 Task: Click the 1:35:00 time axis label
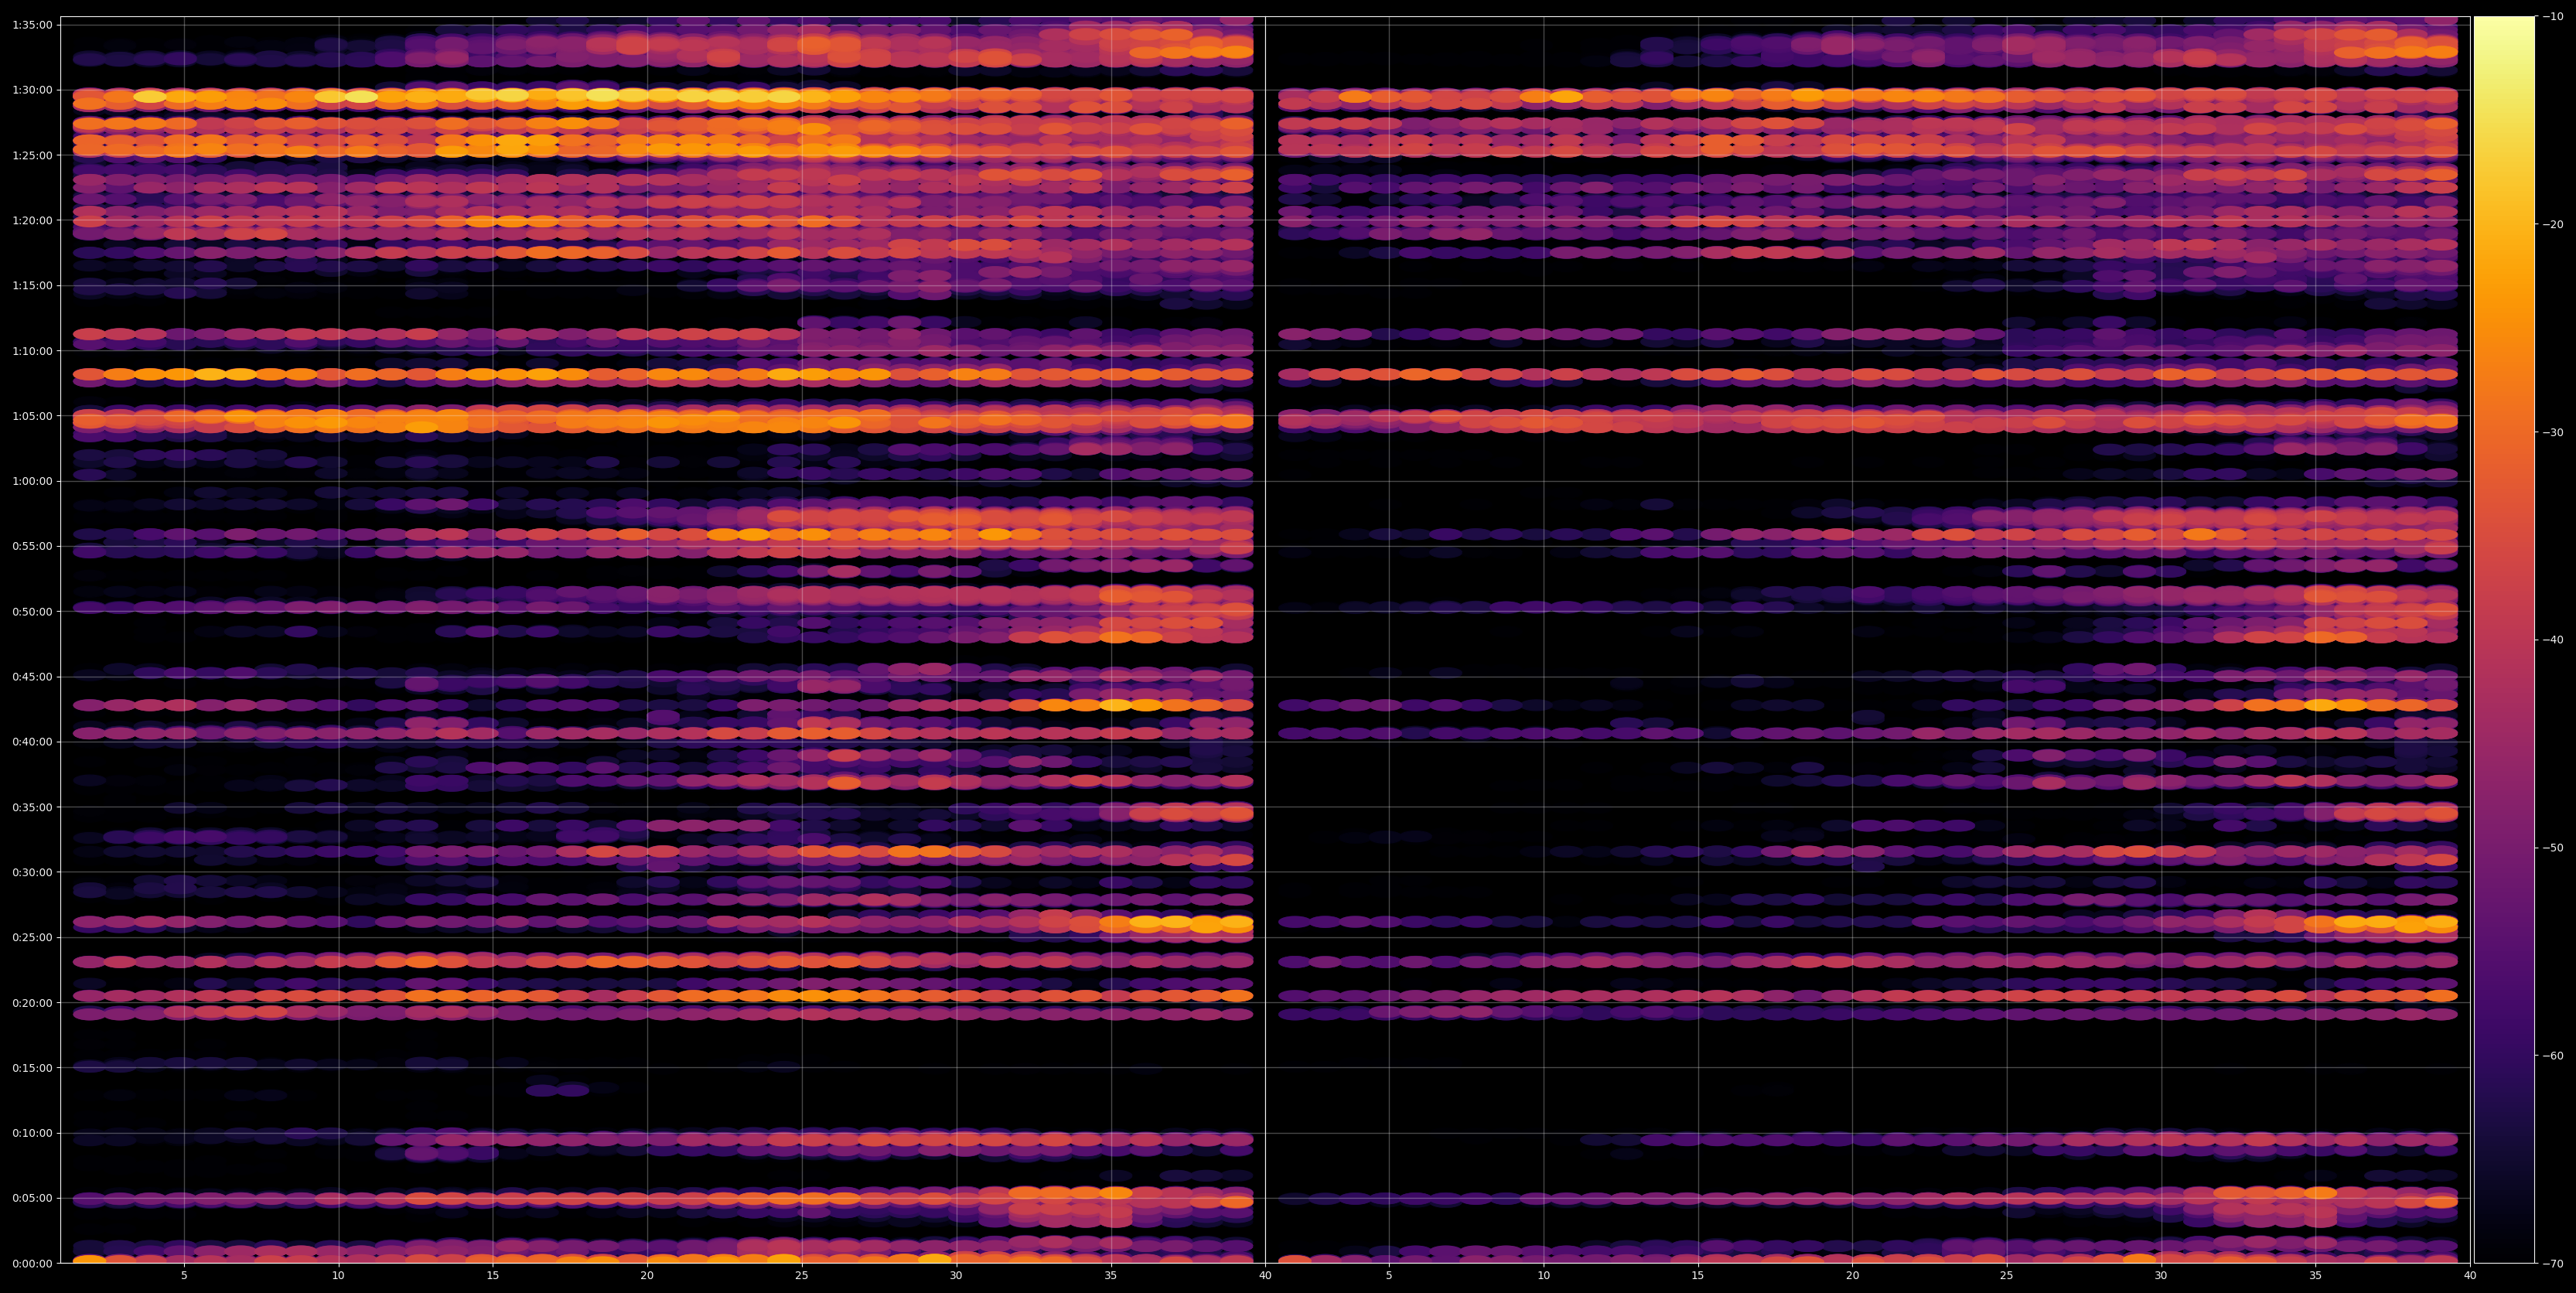coord(32,25)
